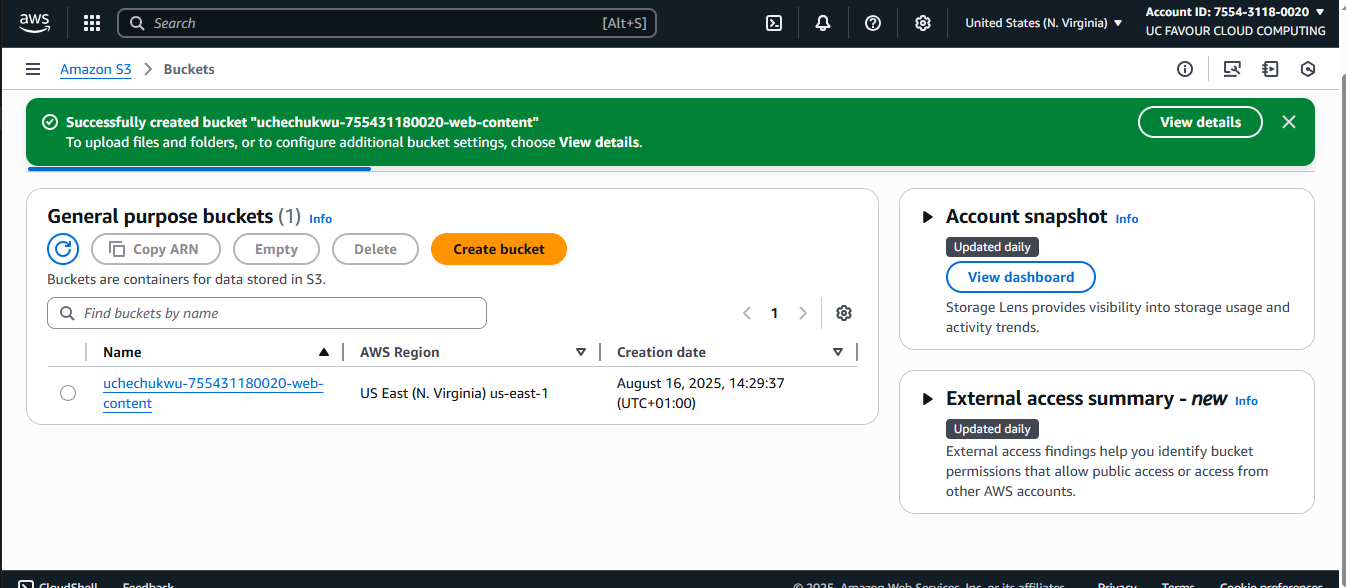This screenshot has width=1346, height=588.
Task: Open console settings gear in top bar
Action: pyautogui.click(x=923, y=23)
